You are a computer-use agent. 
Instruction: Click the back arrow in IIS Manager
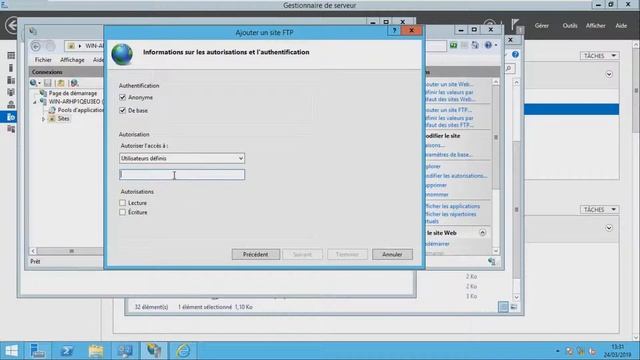coord(36,46)
